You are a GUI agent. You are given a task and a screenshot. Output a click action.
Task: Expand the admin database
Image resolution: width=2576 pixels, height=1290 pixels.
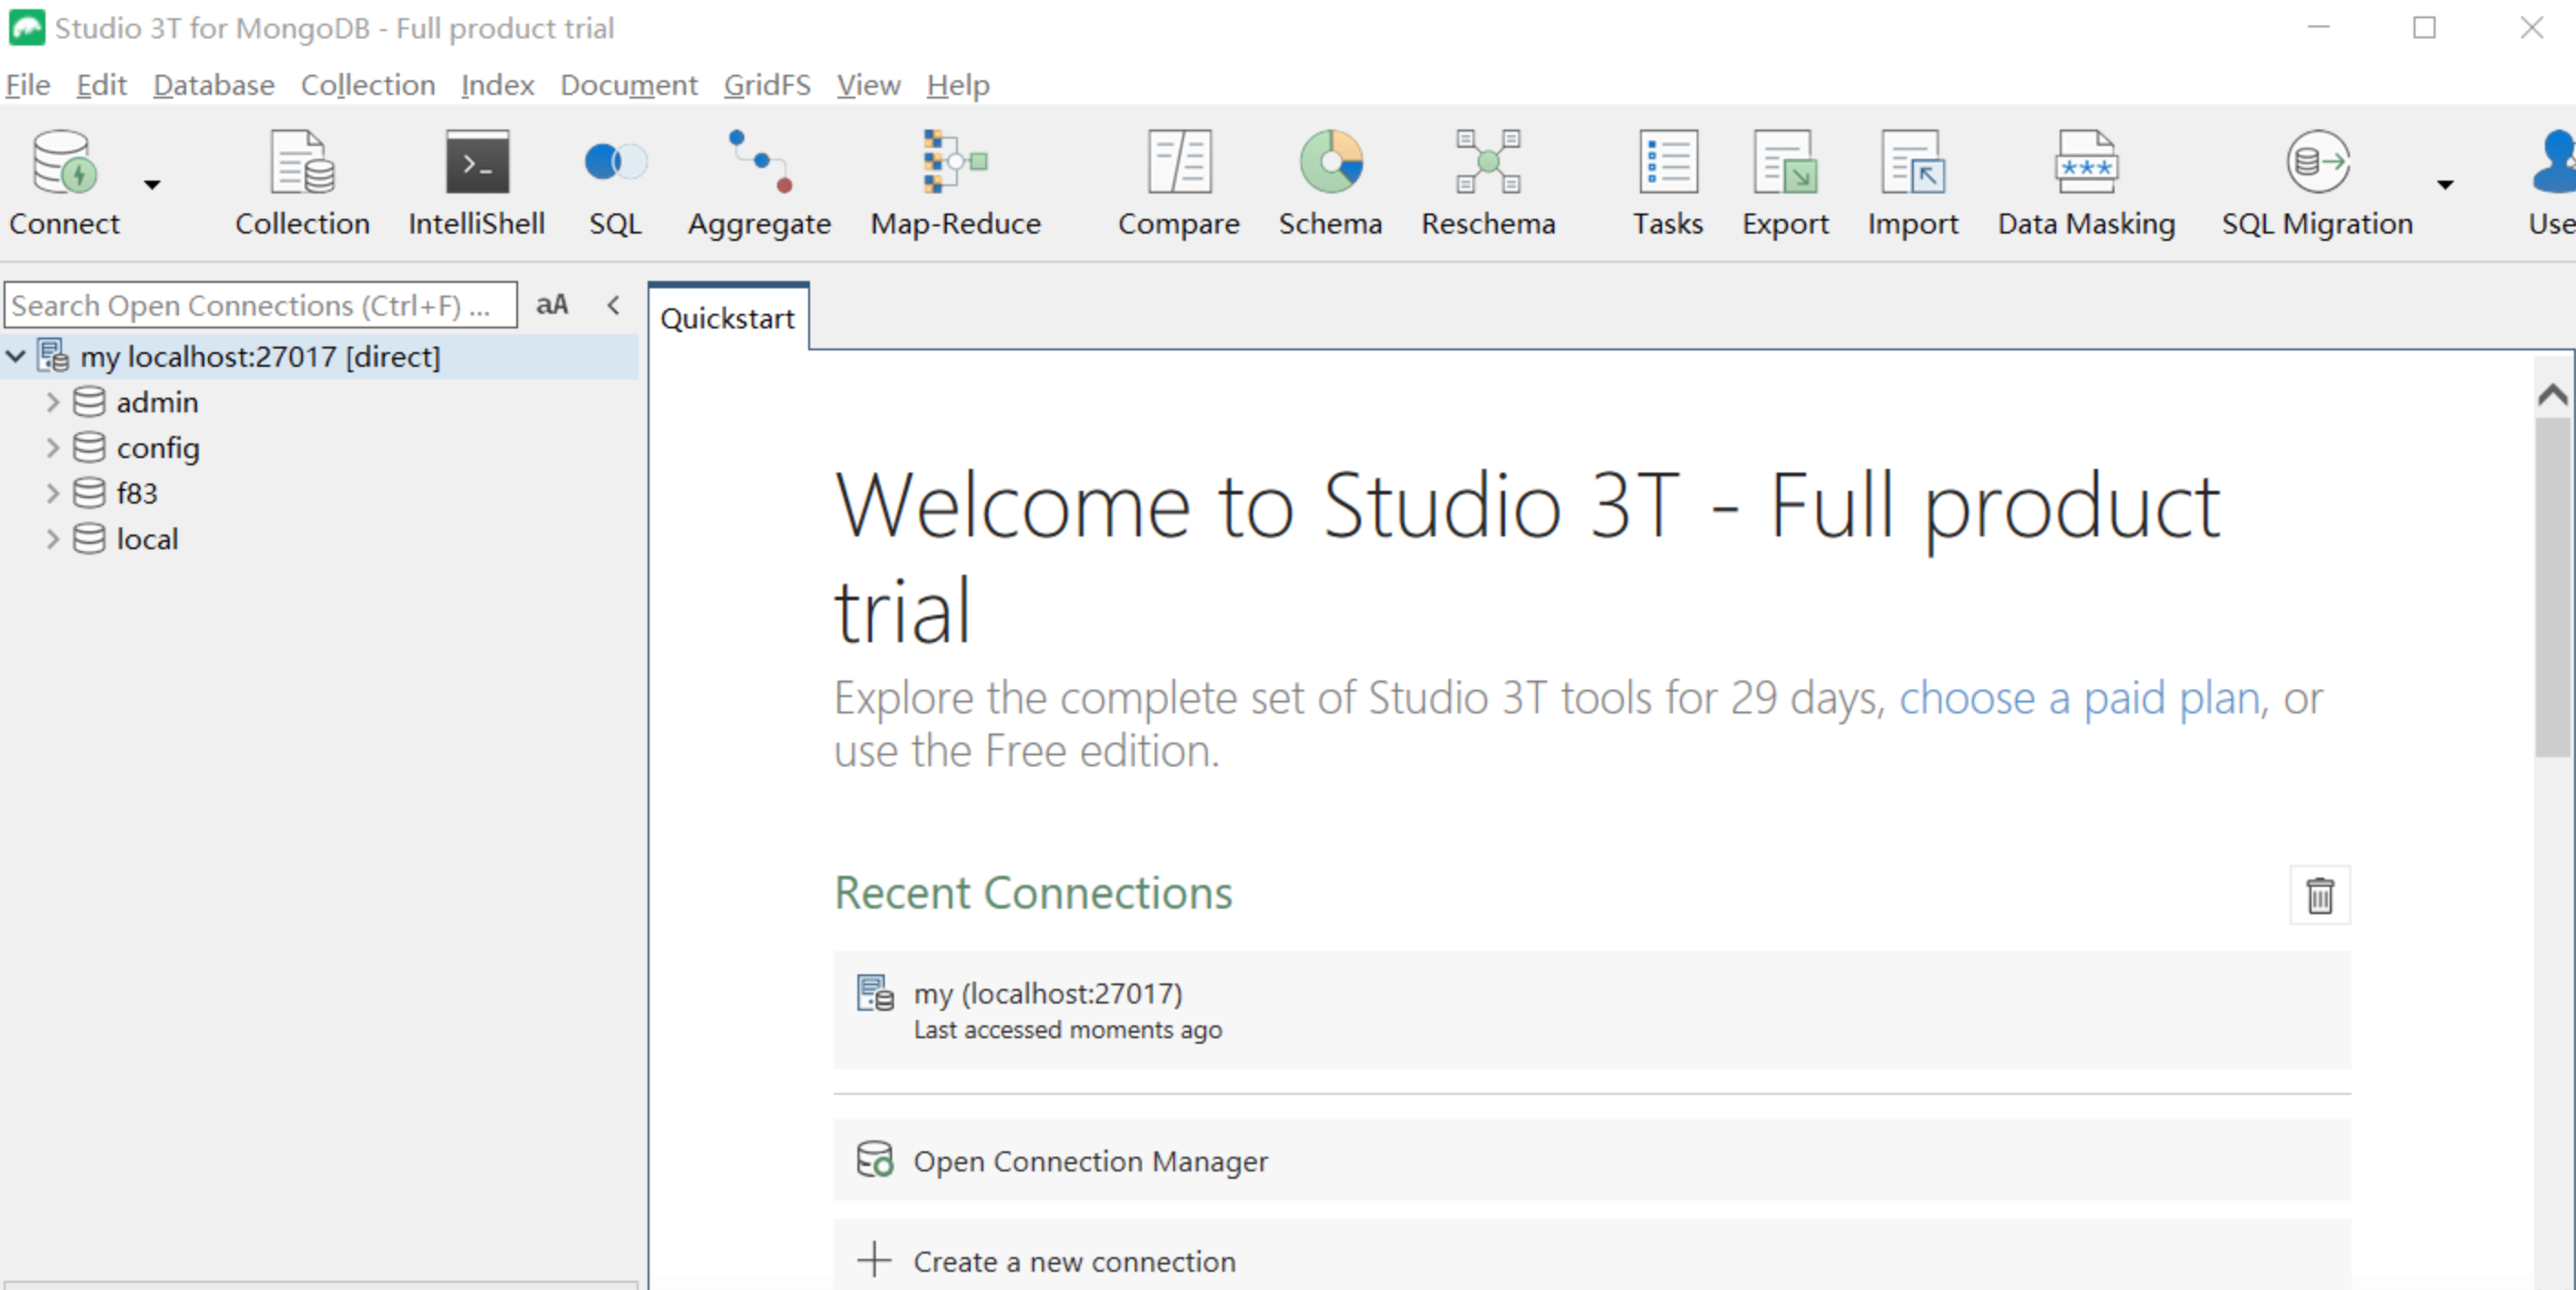tap(52, 402)
